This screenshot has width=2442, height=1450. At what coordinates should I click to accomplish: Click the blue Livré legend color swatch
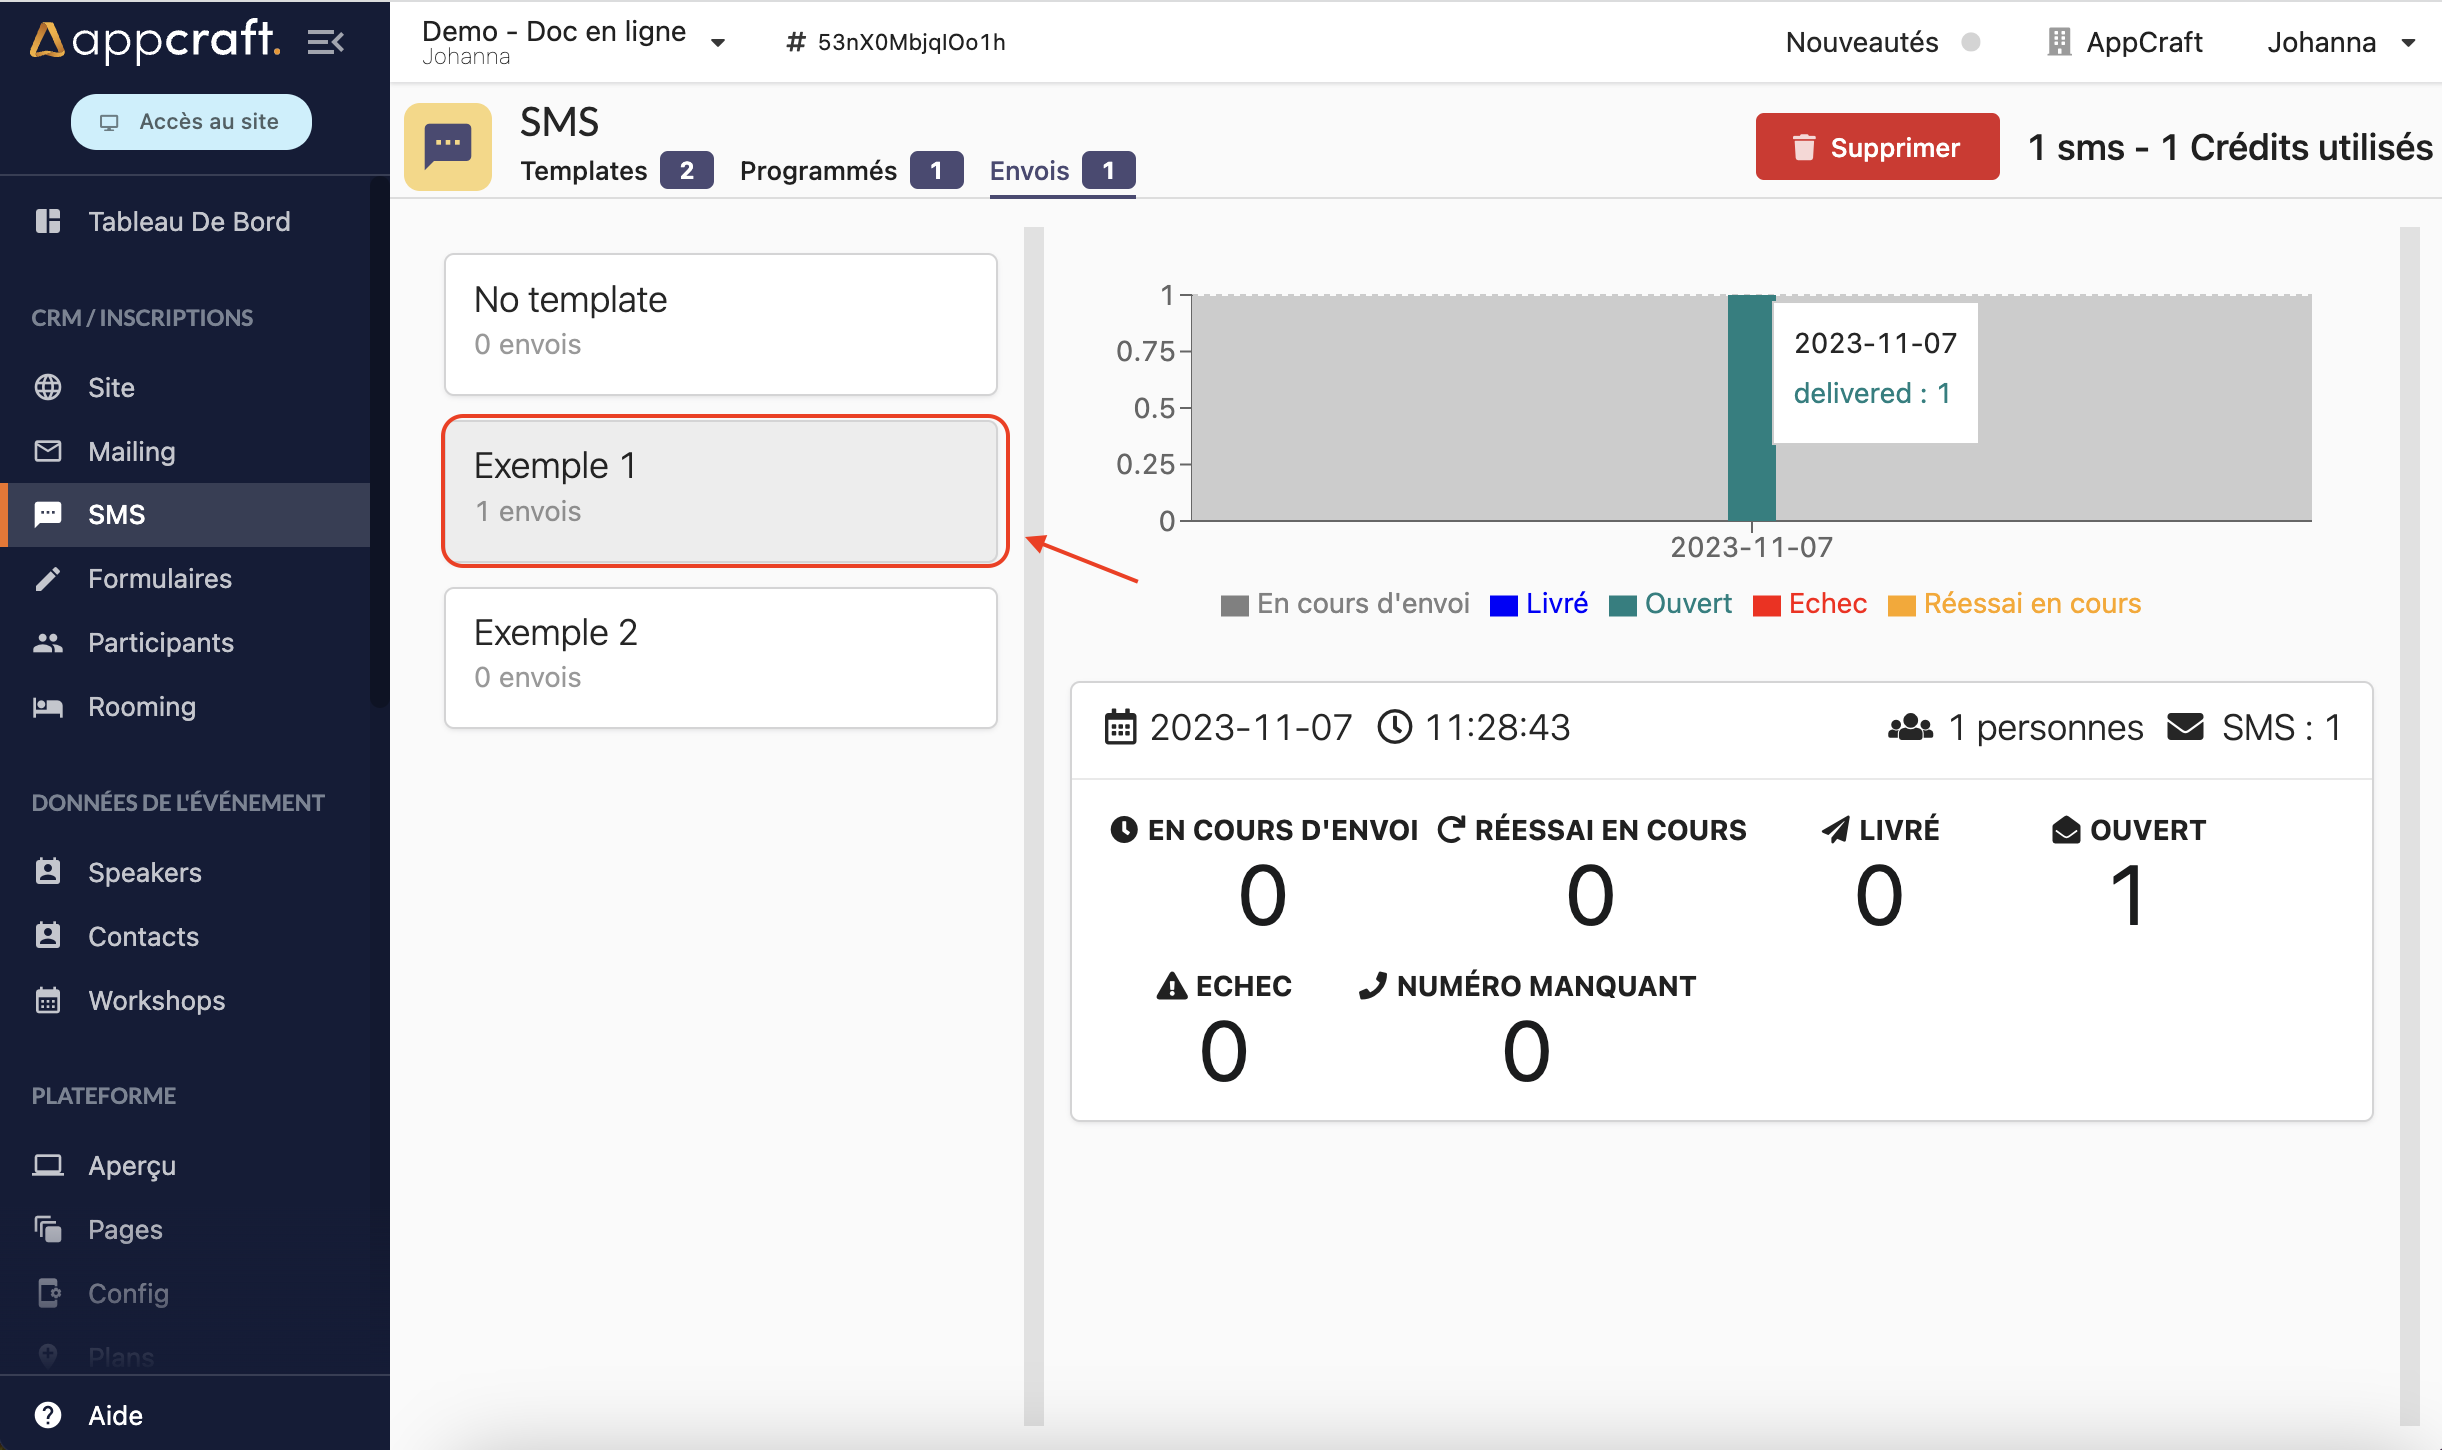tap(1504, 606)
